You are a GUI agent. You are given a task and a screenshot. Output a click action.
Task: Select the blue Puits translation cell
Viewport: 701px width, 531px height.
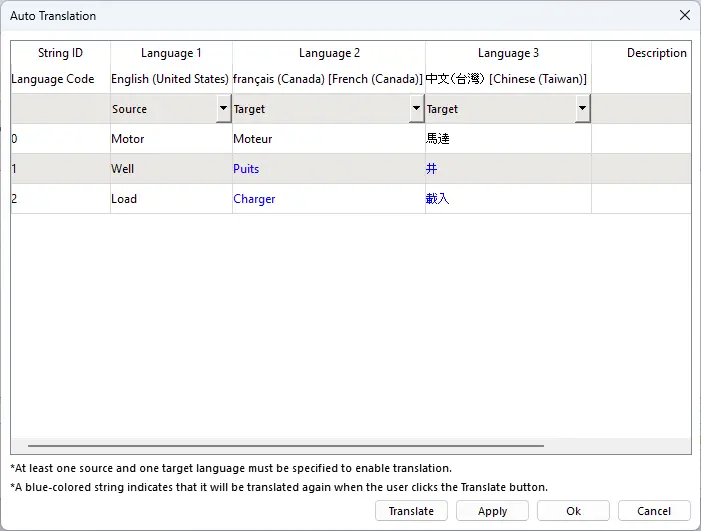pos(329,169)
